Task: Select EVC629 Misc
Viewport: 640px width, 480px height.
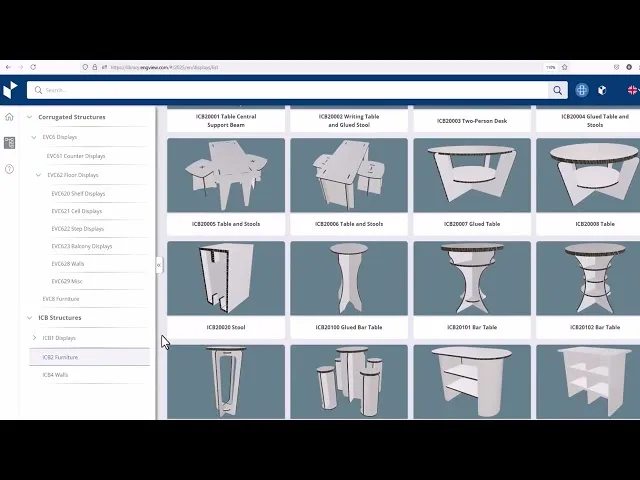Action: point(67,281)
